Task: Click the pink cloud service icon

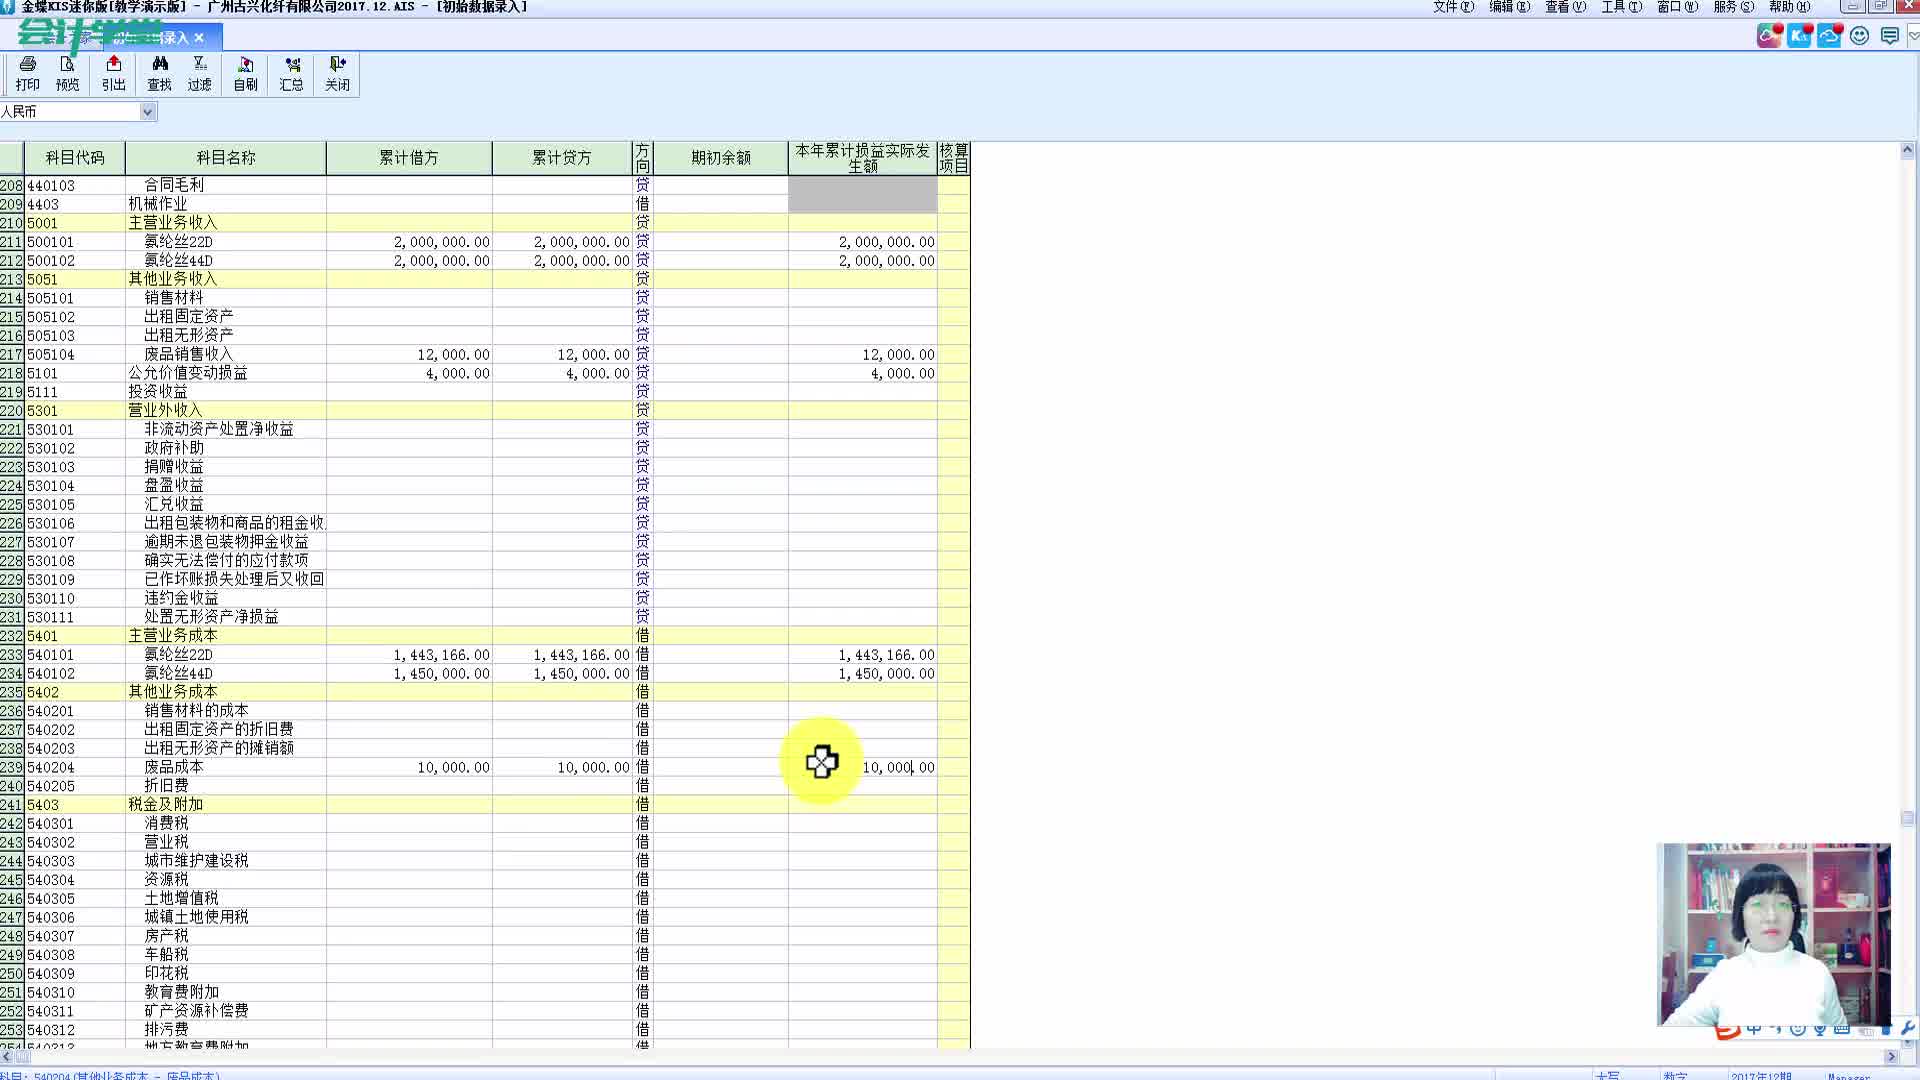Action: pyautogui.click(x=1769, y=36)
